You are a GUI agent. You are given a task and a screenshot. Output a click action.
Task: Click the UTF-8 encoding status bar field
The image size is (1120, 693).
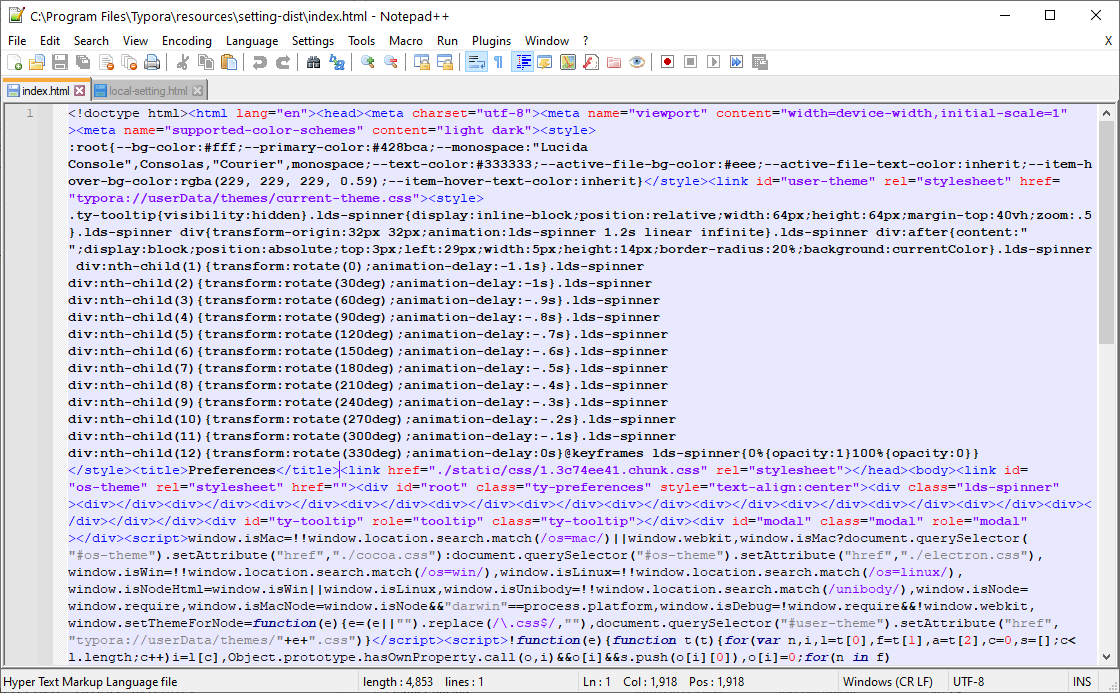[x=969, y=682]
